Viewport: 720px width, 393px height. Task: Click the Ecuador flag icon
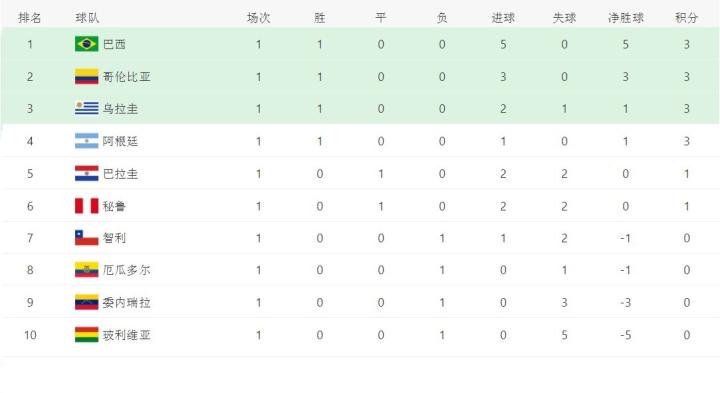coord(86,270)
